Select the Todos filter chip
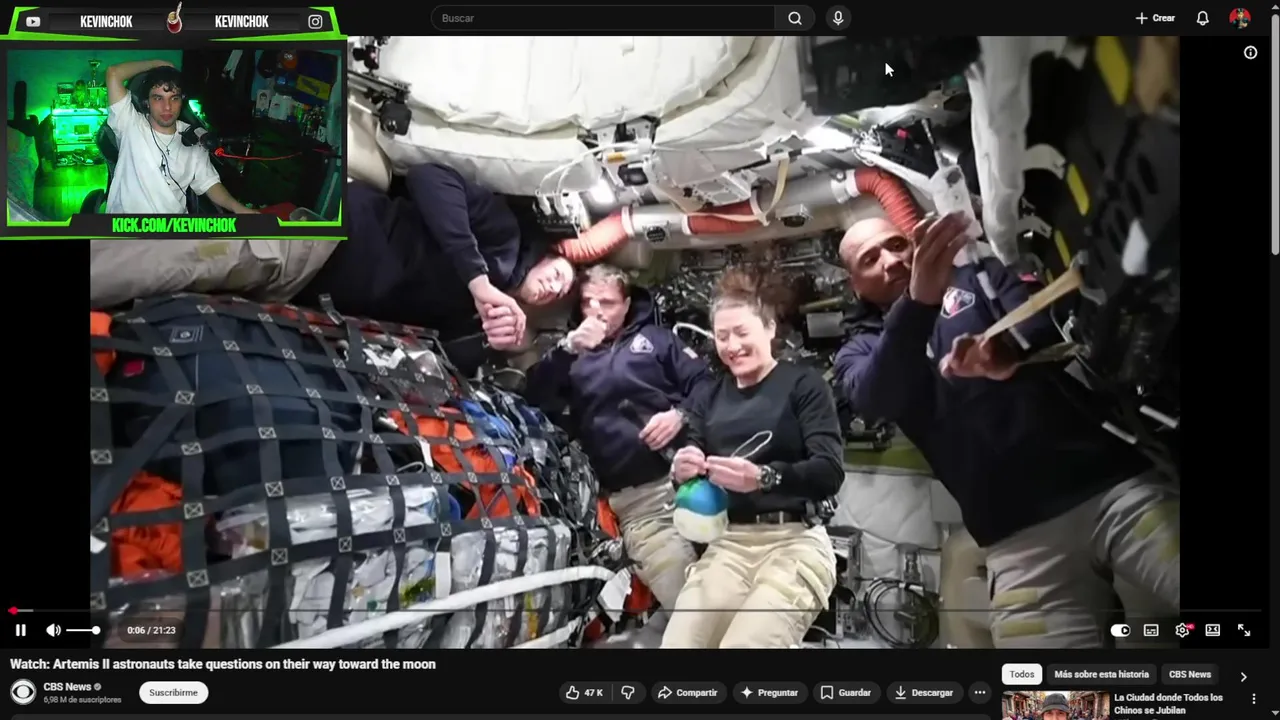 click(x=1022, y=674)
